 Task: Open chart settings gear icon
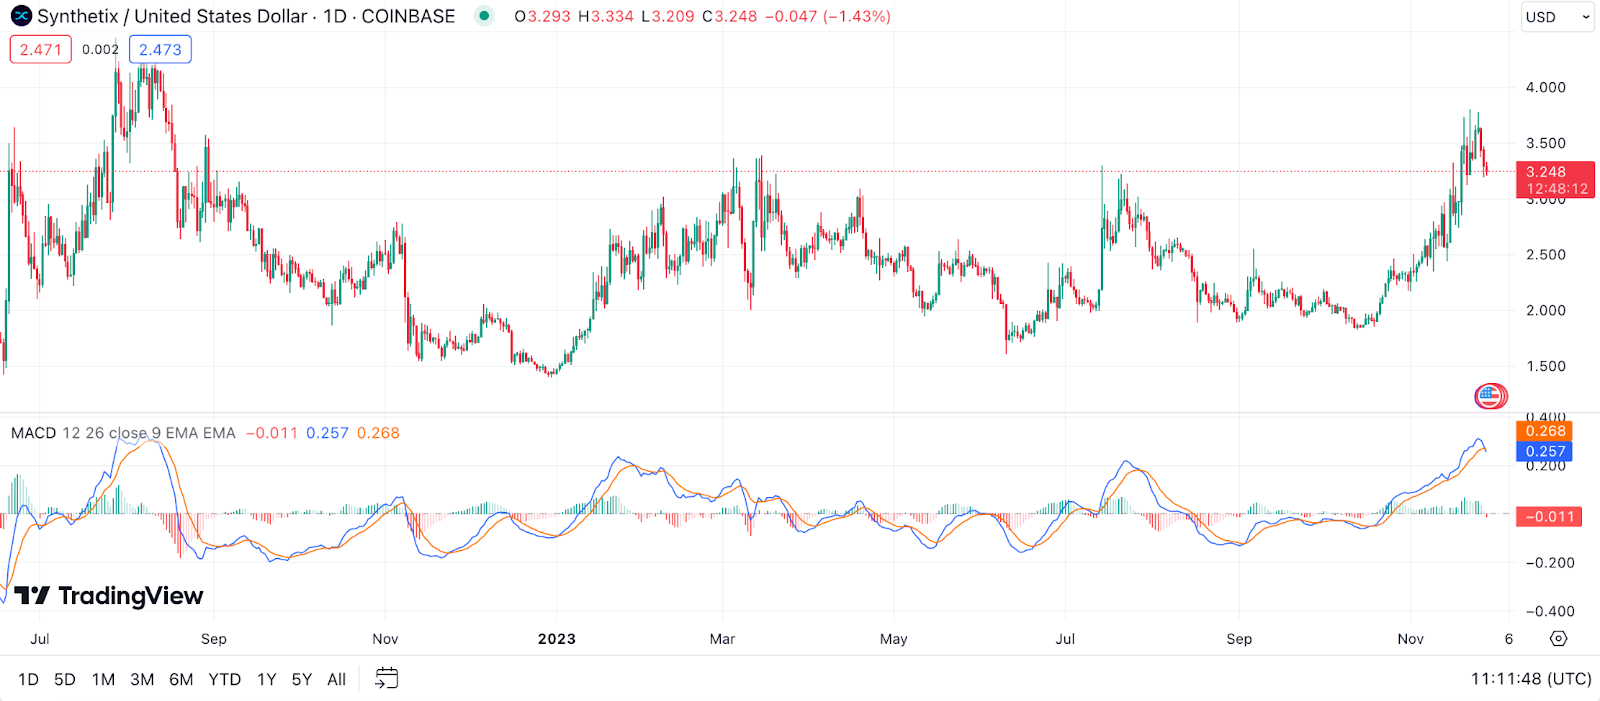coord(1558,638)
